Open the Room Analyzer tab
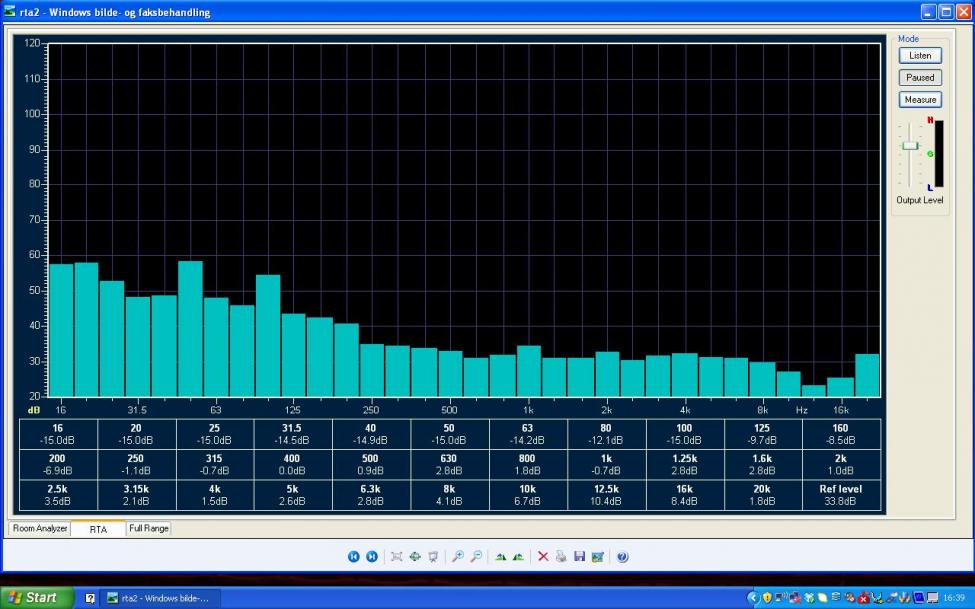Viewport: 975px width, 609px height. click(x=40, y=529)
